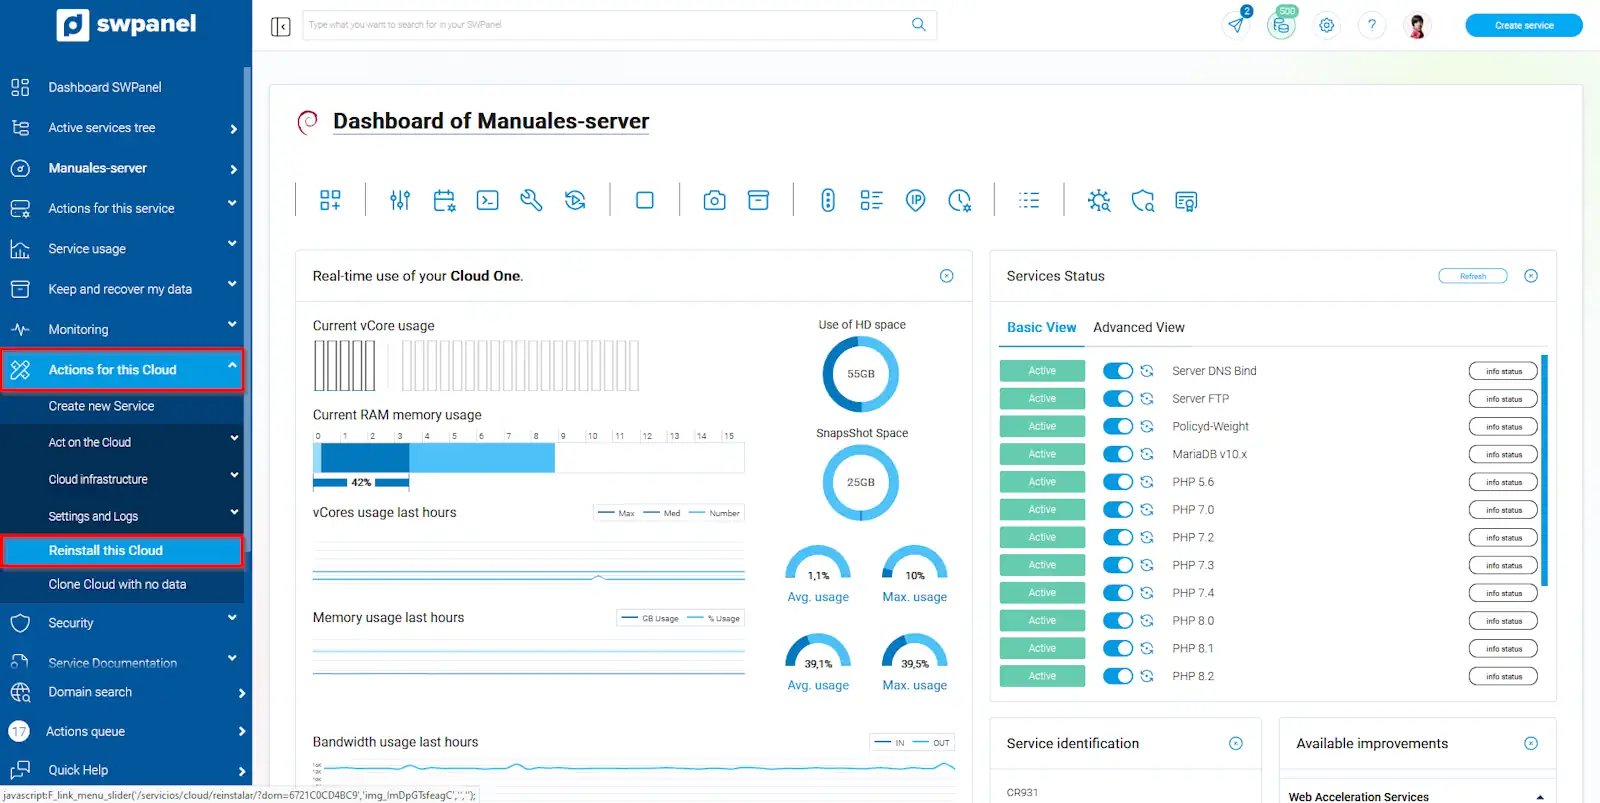Collapse the sidebar with the panel icon
The width and height of the screenshot is (1600, 803).
281,26
